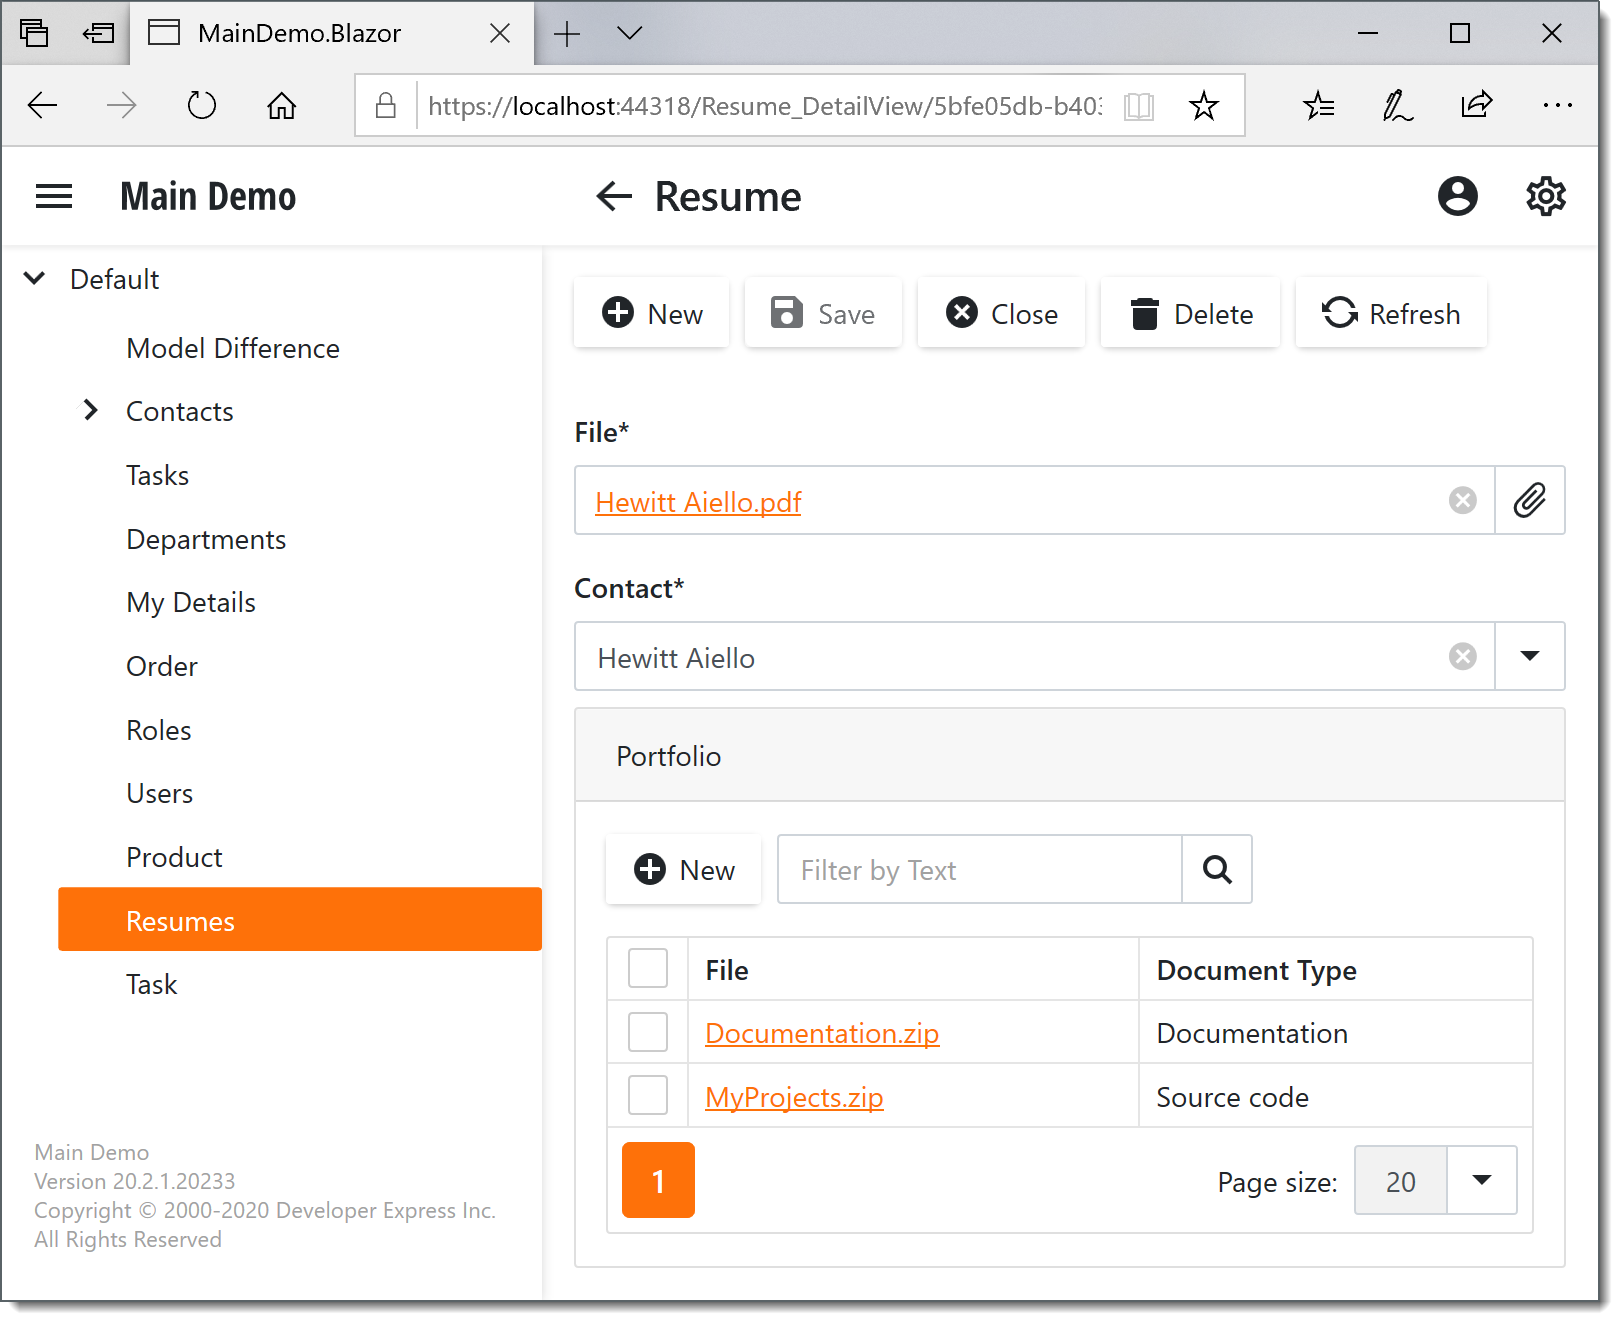Check the Documentation.zip row checkbox
Screen dimensions: 1620x1322
pyautogui.click(x=648, y=1032)
